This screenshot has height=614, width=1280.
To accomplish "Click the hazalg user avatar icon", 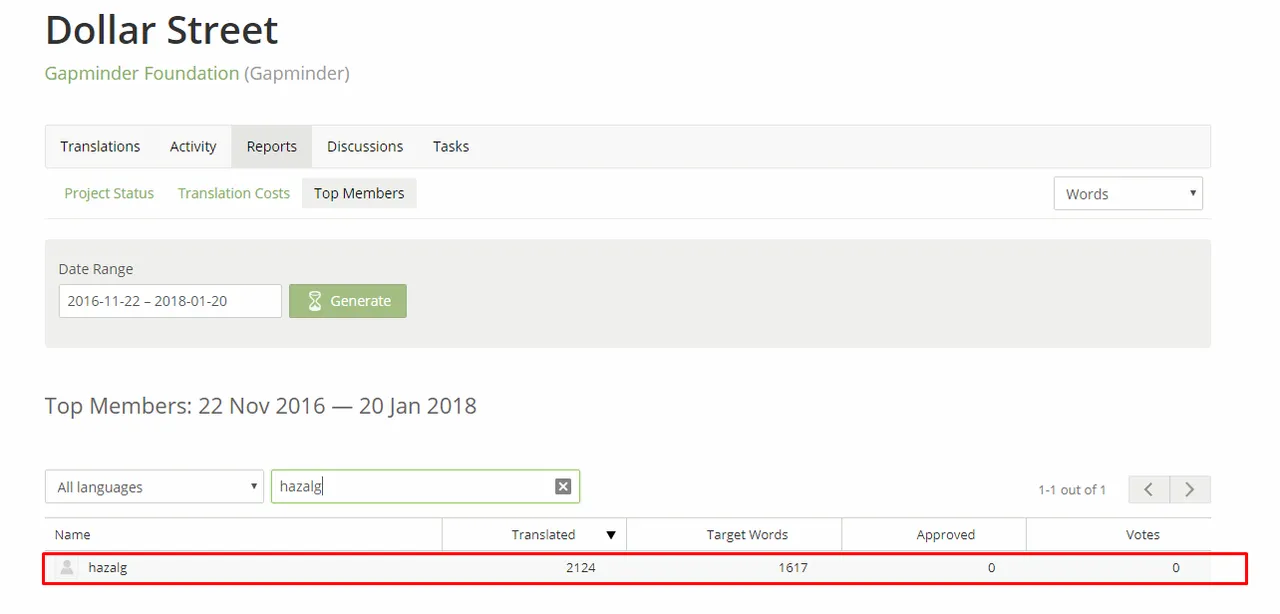I will (67, 567).
